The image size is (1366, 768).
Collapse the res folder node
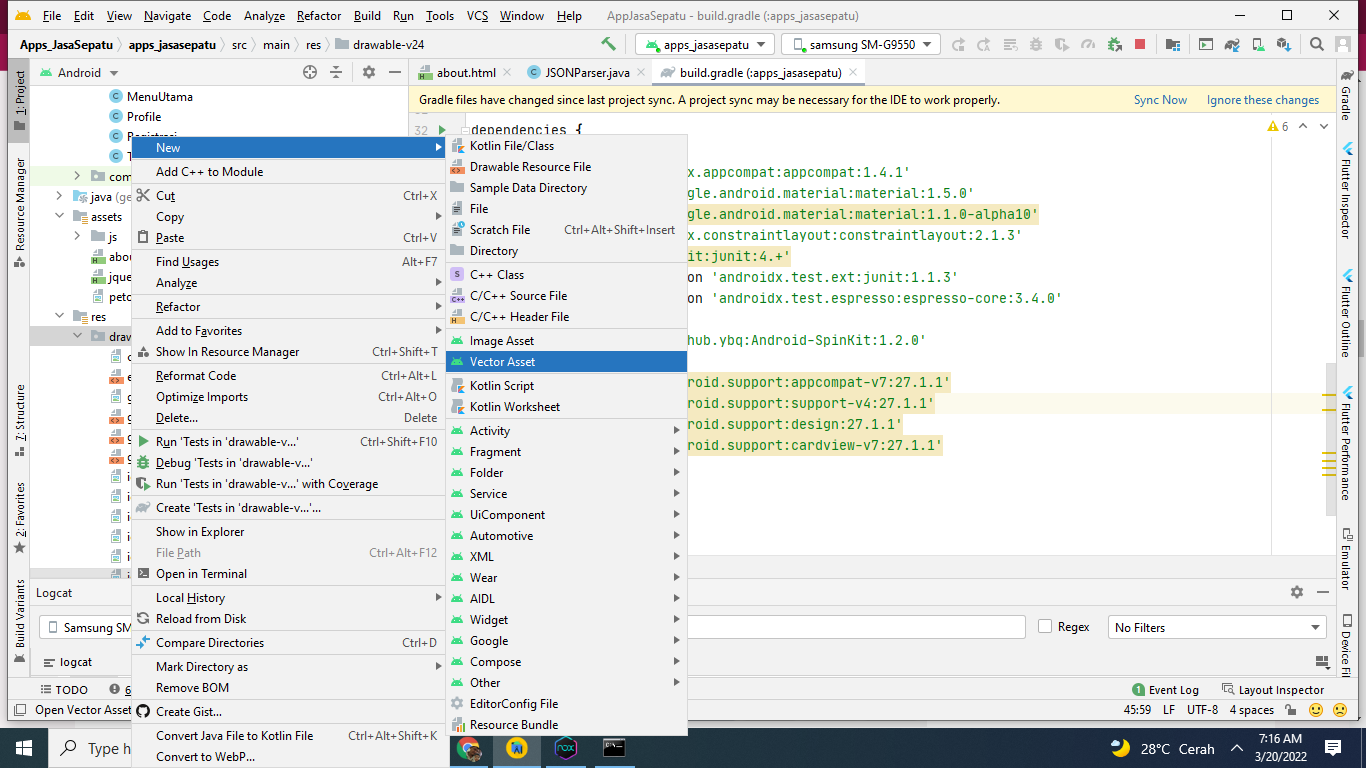[59, 317]
